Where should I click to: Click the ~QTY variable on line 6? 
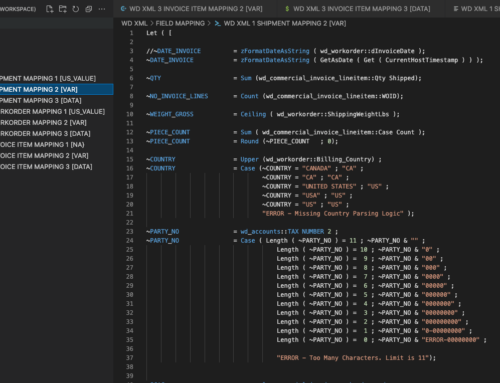tap(153, 78)
